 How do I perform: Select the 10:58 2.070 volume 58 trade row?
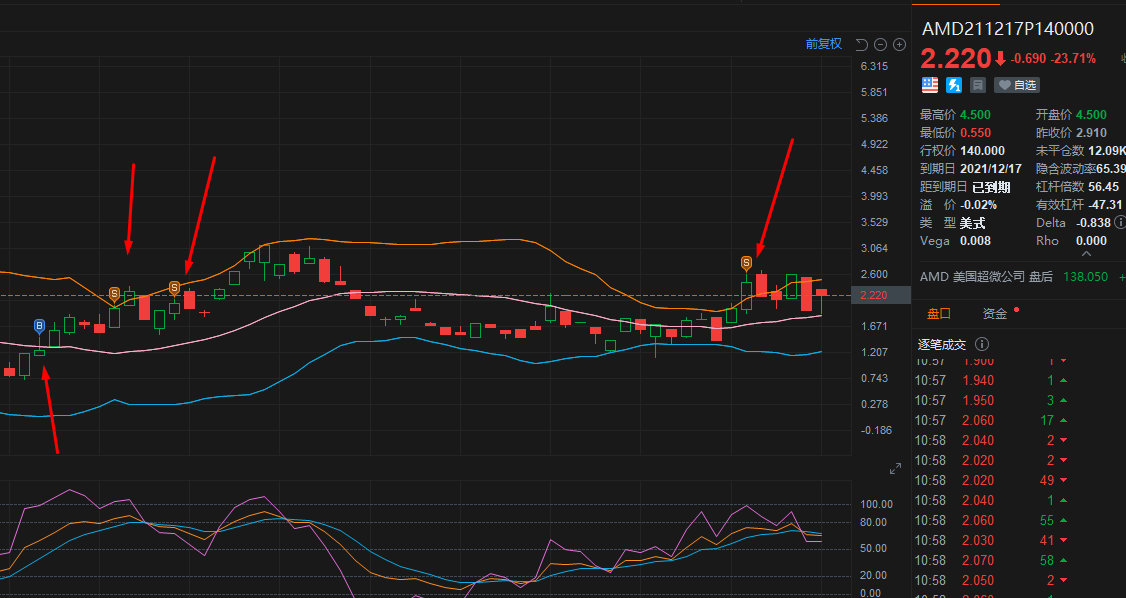(x=1020, y=561)
